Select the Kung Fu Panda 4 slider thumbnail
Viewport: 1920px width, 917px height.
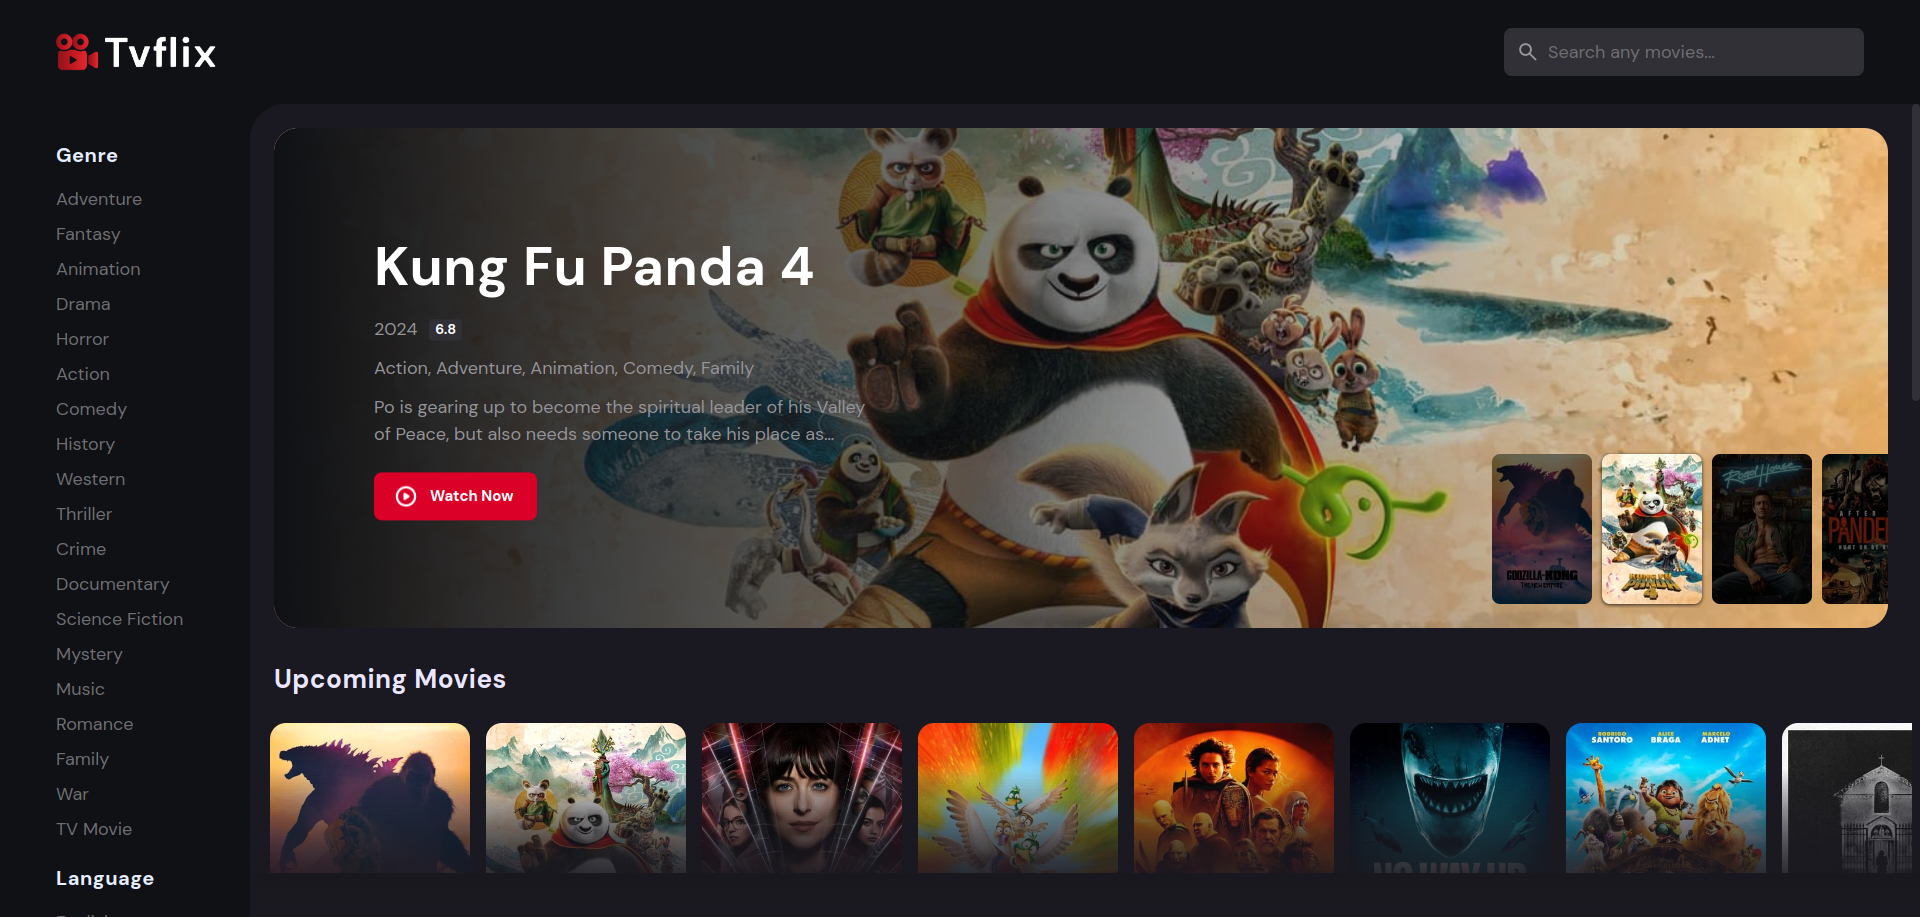coord(1651,529)
